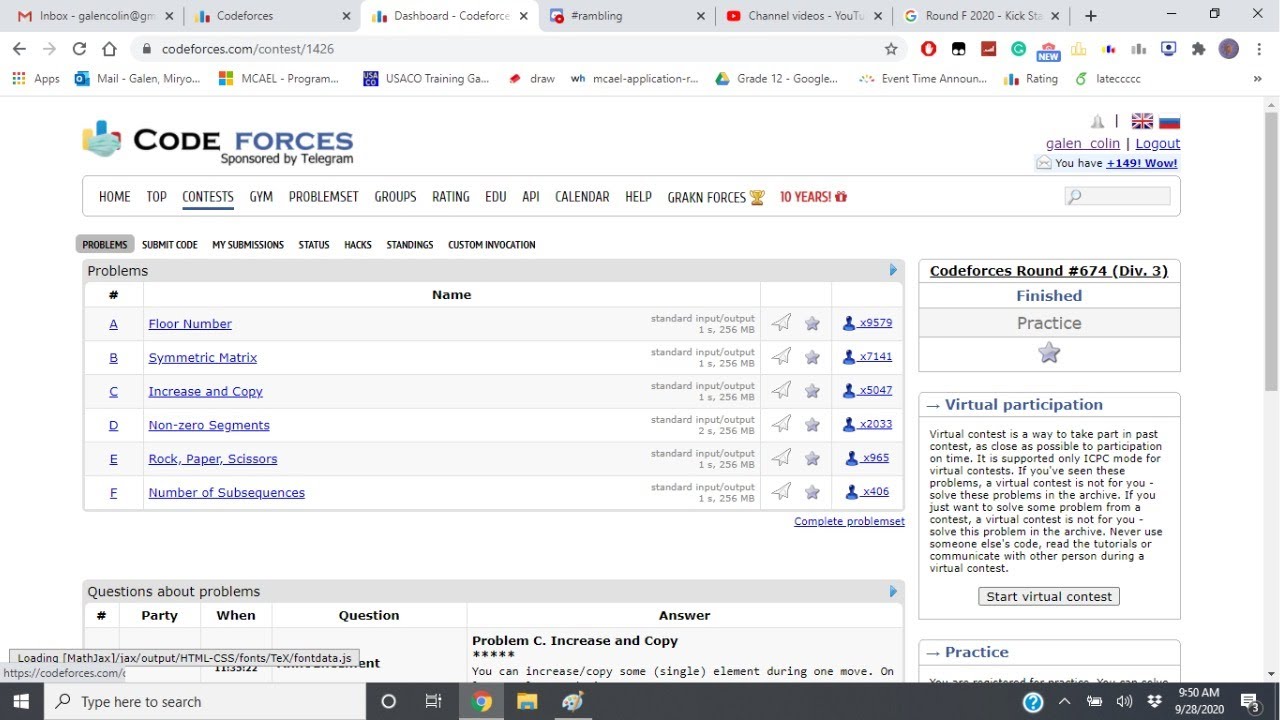Toggle the contest favorite star under Practice

point(1049,352)
